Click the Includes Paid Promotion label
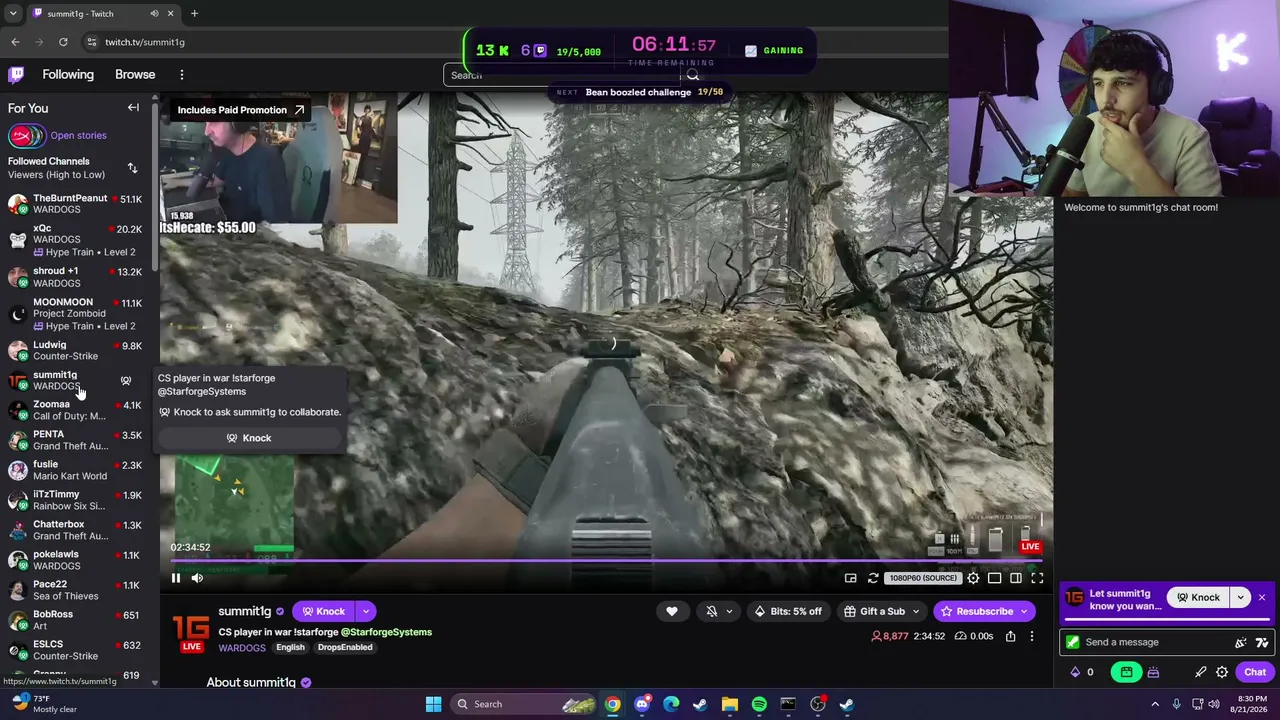This screenshot has width=1280, height=720. [241, 110]
